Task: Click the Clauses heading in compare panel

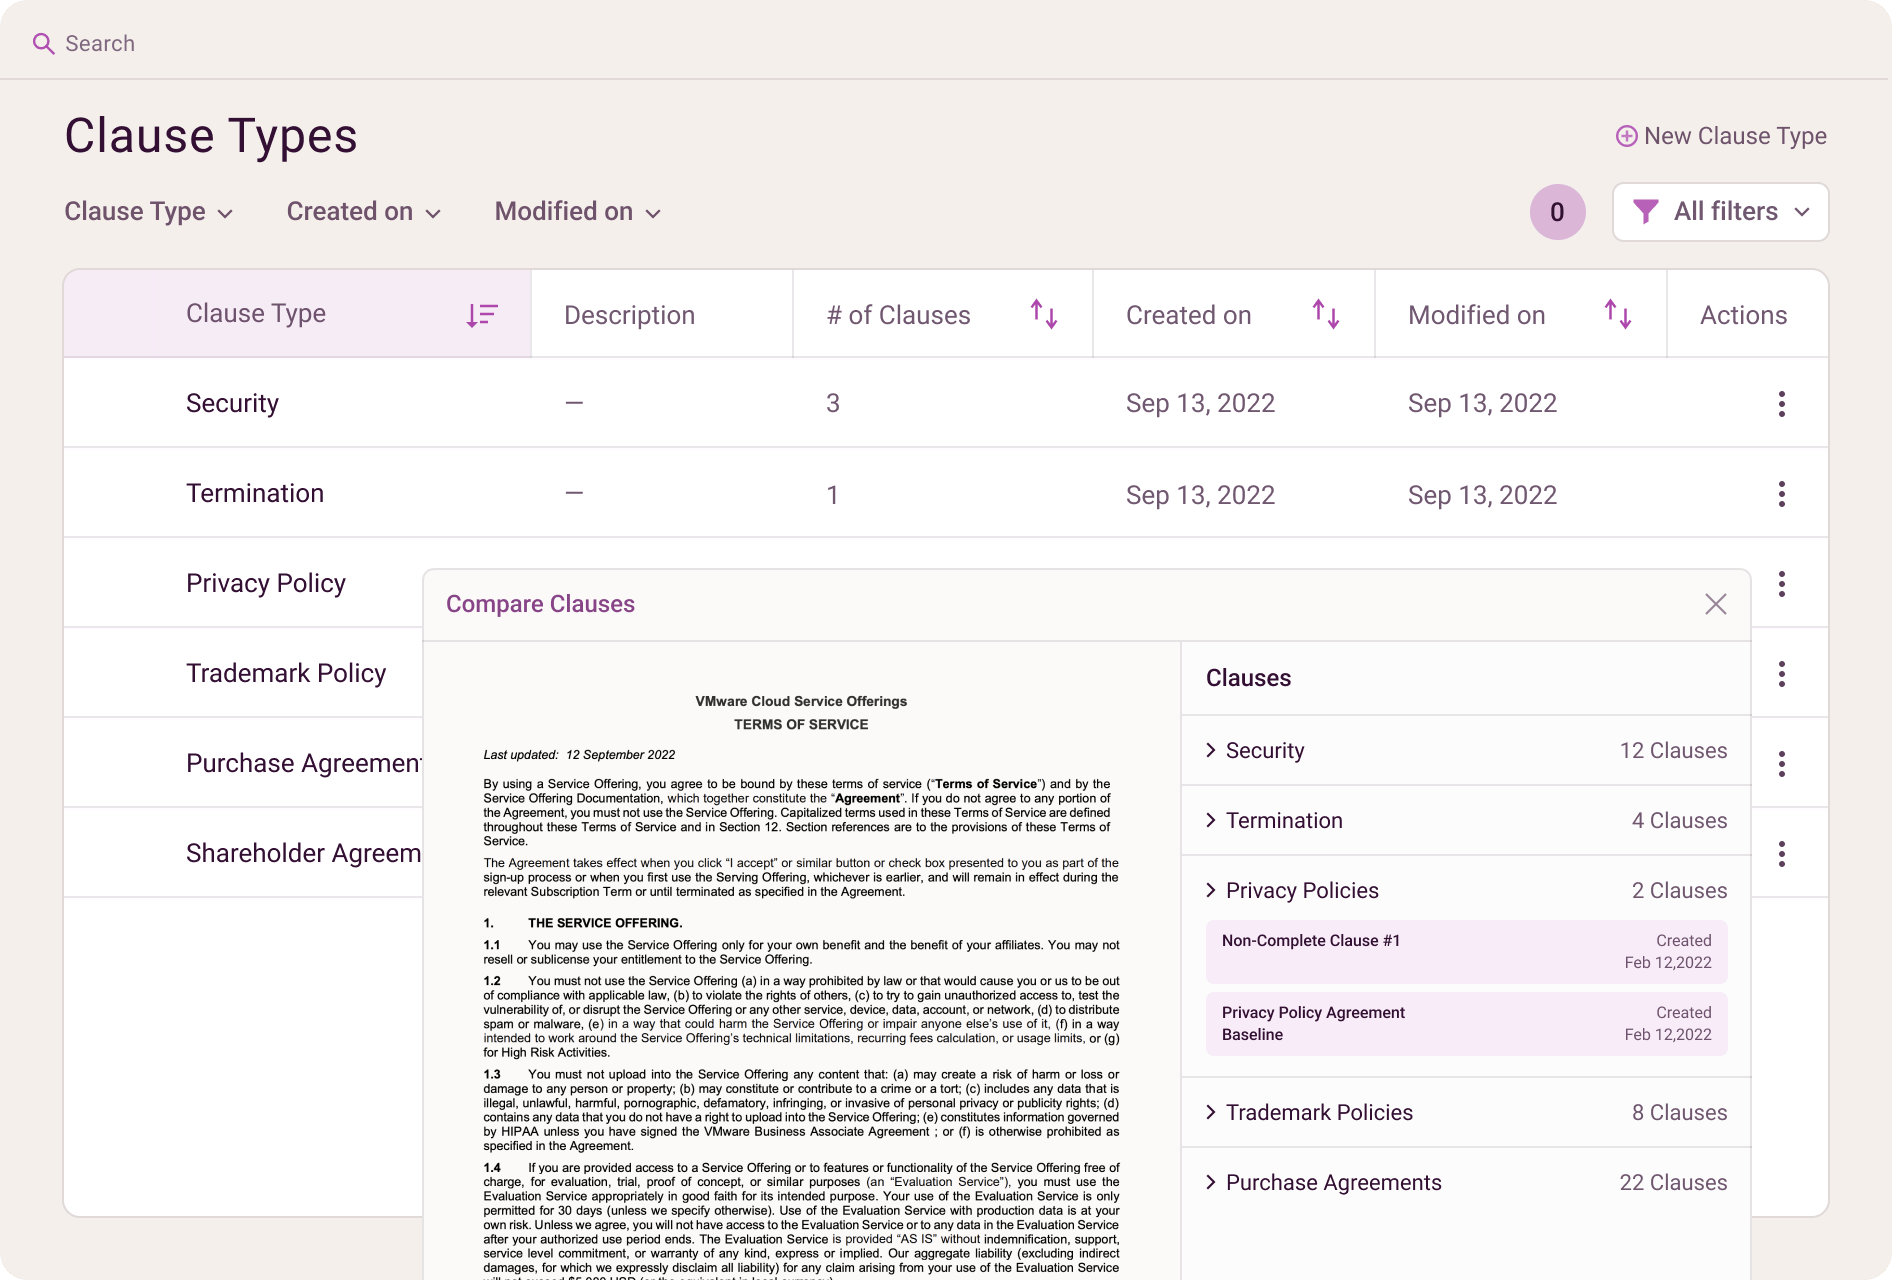Action: (x=1248, y=678)
